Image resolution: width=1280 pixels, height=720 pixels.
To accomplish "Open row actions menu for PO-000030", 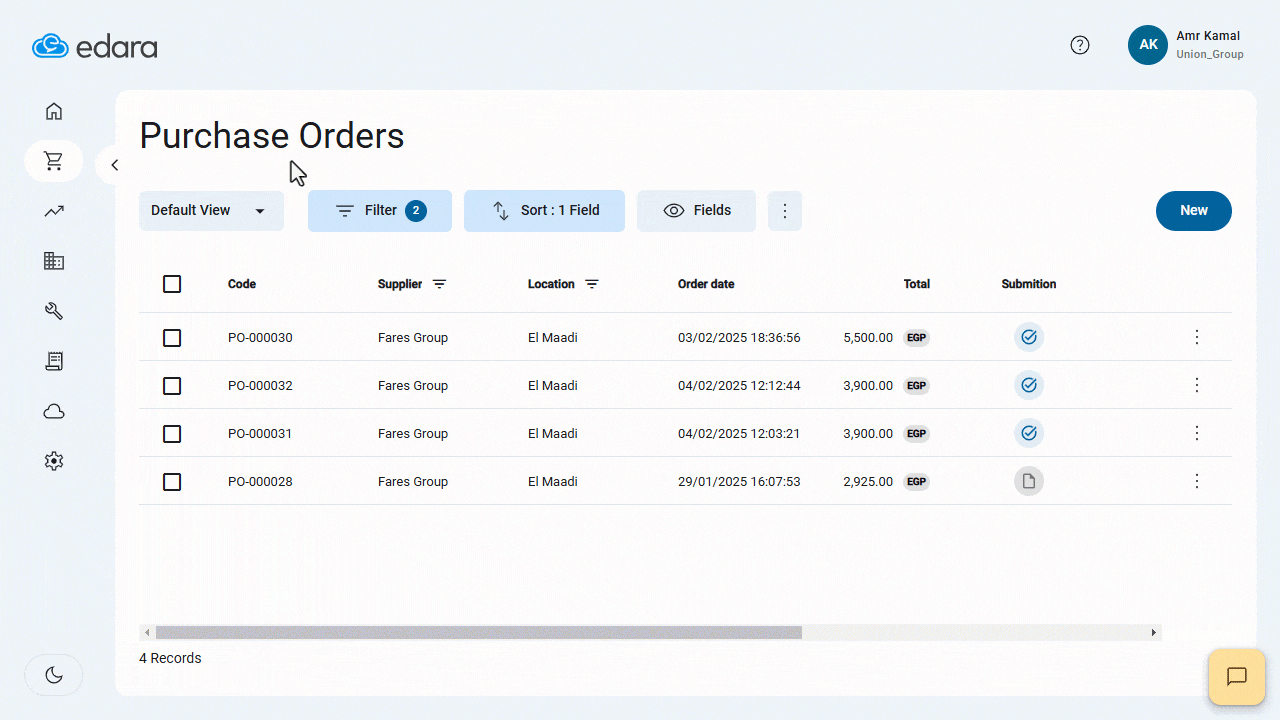I will pos(1197,337).
